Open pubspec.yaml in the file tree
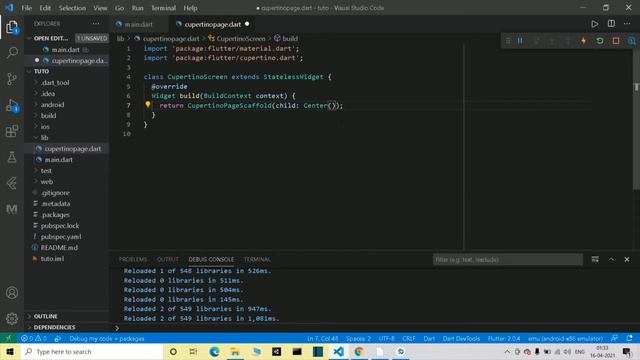Screen dimensions: 640x360 [60, 237]
